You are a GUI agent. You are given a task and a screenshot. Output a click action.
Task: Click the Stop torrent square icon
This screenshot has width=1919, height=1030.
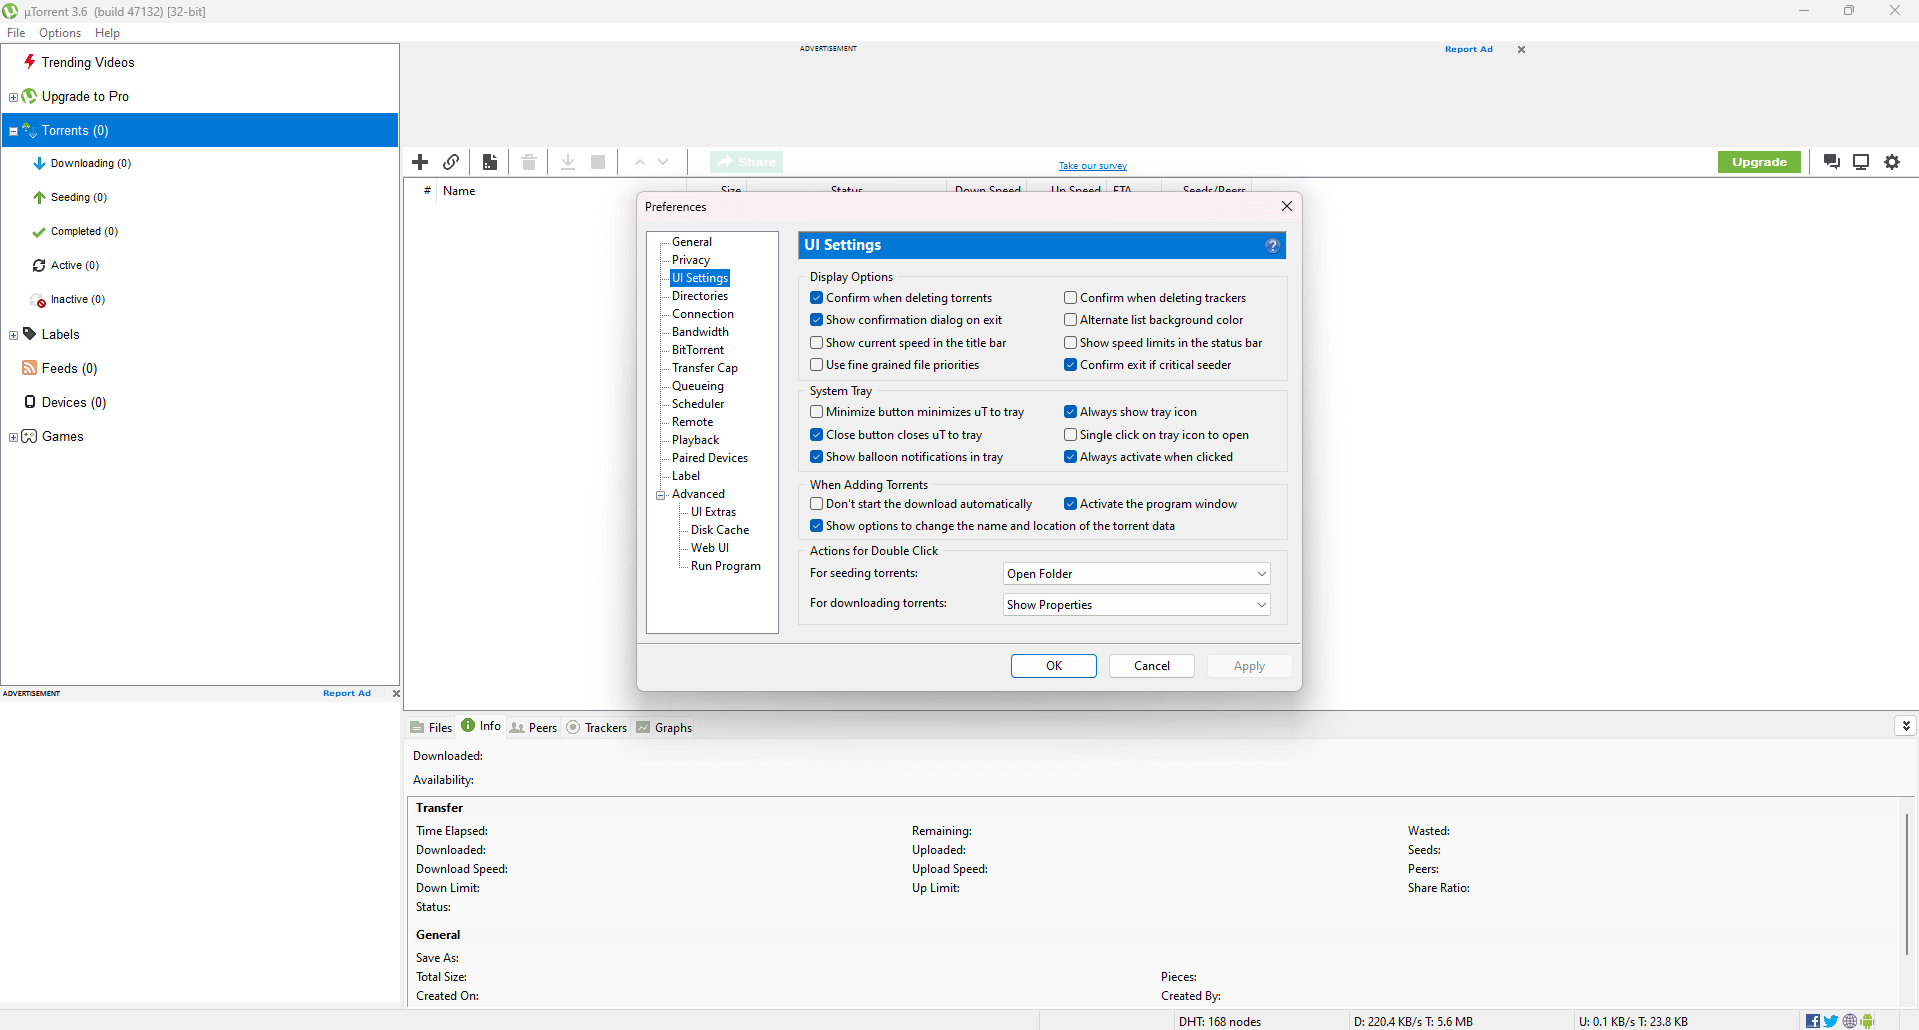click(598, 162)
